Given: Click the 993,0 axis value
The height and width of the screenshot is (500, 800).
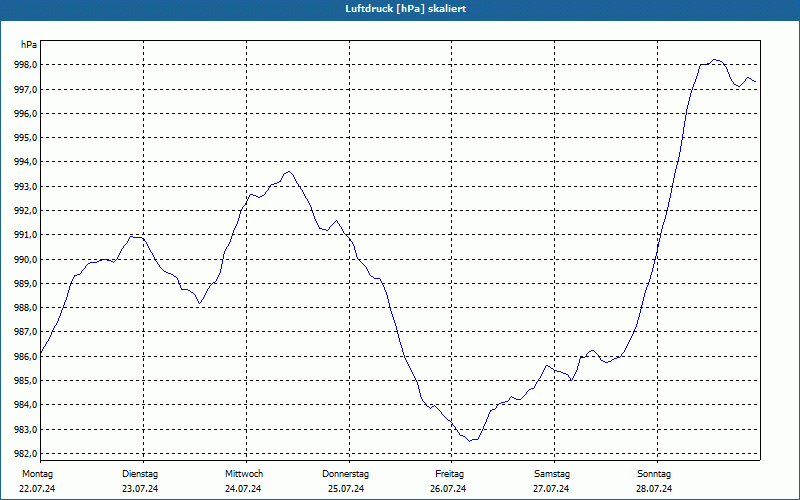Looking at the screenshot, I should point(27,187).
